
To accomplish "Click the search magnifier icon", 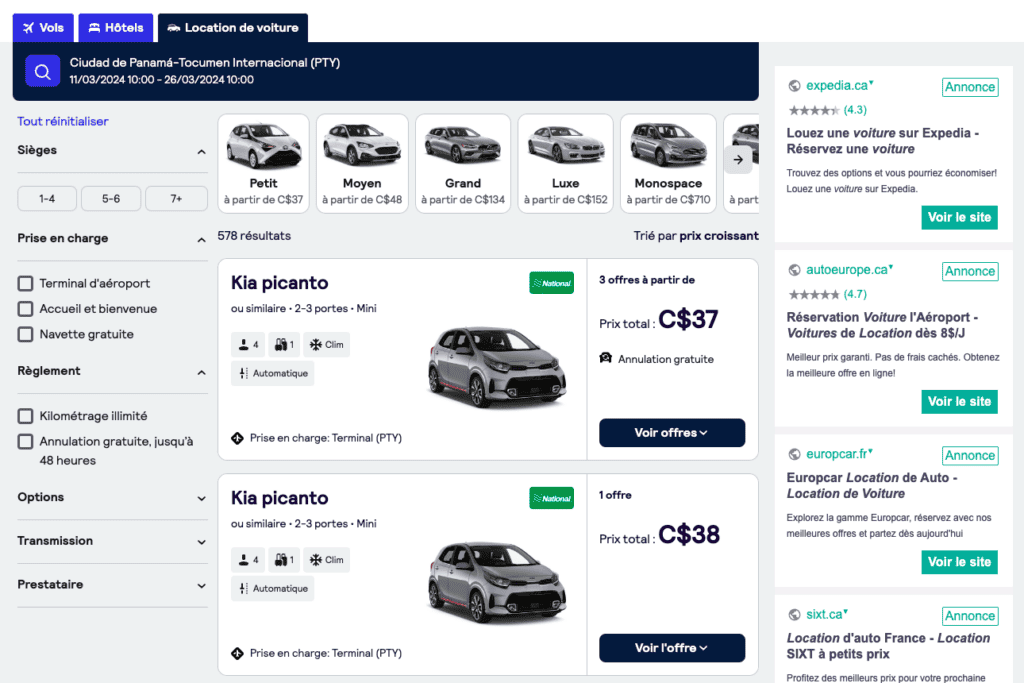I will 40,72.
